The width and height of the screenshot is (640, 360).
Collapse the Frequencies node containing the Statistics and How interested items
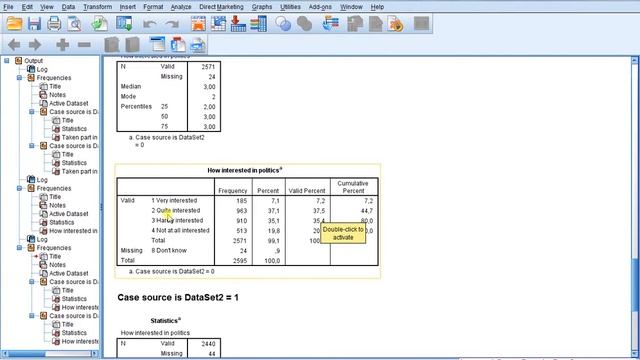coord(19,188)
